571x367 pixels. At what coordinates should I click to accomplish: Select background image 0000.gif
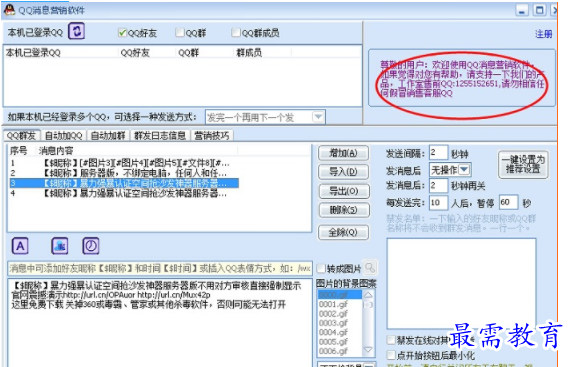click(x=340, y=295)
